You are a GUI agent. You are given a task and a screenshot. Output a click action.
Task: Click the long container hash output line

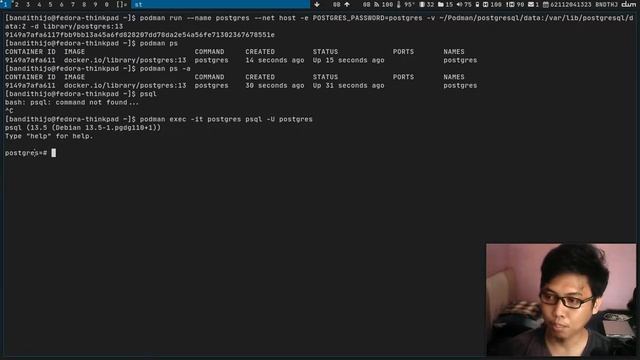coord(140,35)
